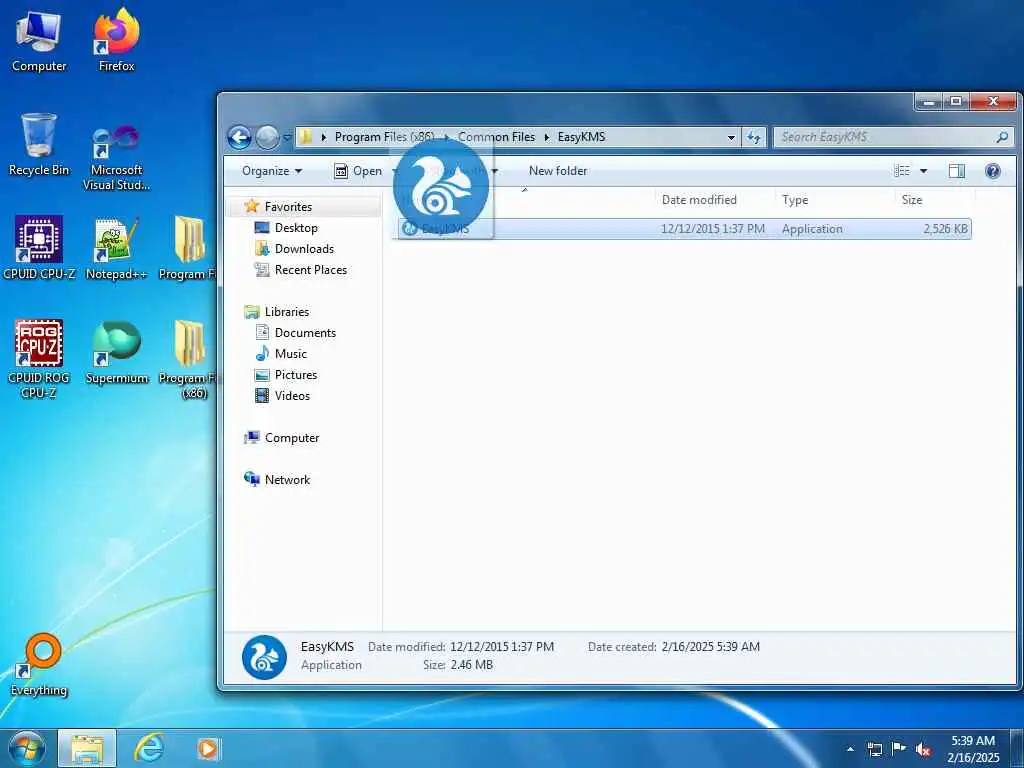Show hidden tray icons arrow

850,749
